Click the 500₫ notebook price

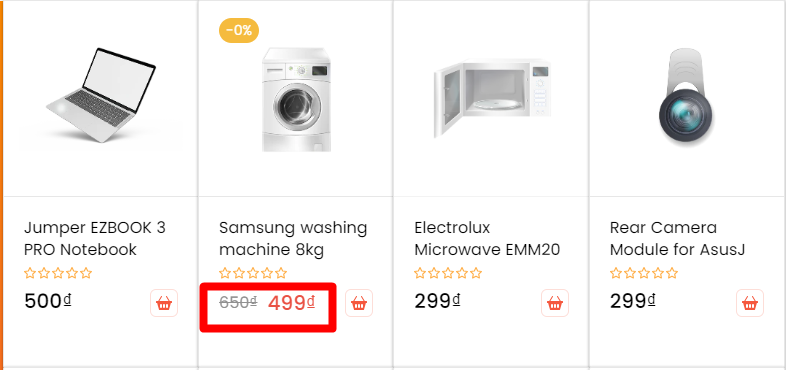click(x=48, y=301)
